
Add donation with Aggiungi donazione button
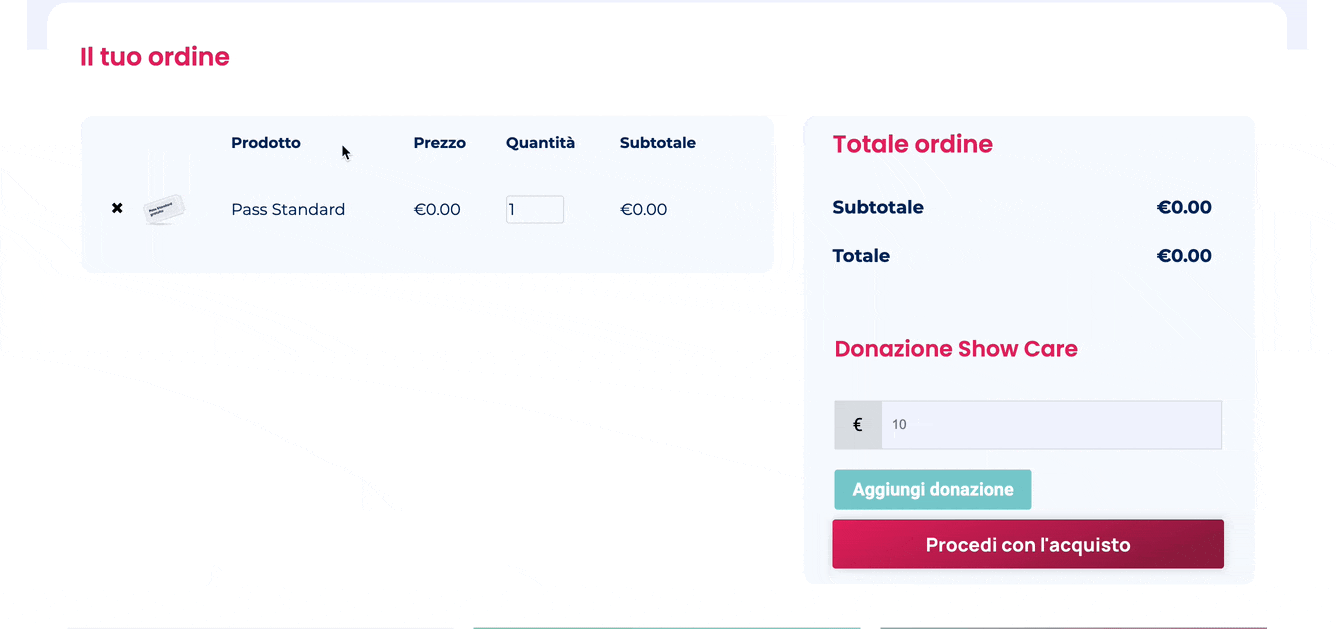[x=933, y=490]
